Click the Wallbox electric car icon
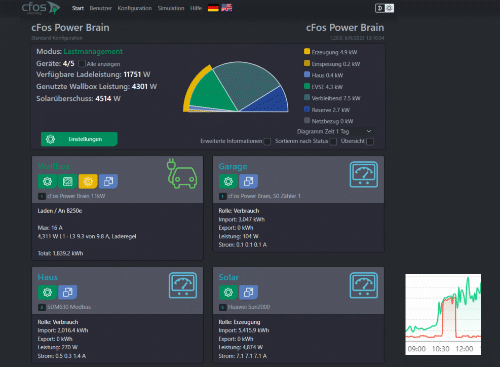This screenshot has height=367, width=500. [182, 174]
